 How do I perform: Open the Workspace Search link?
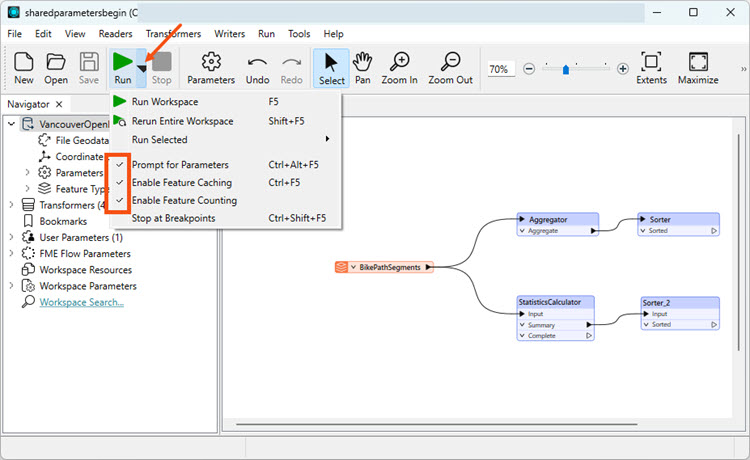point(81,302)
